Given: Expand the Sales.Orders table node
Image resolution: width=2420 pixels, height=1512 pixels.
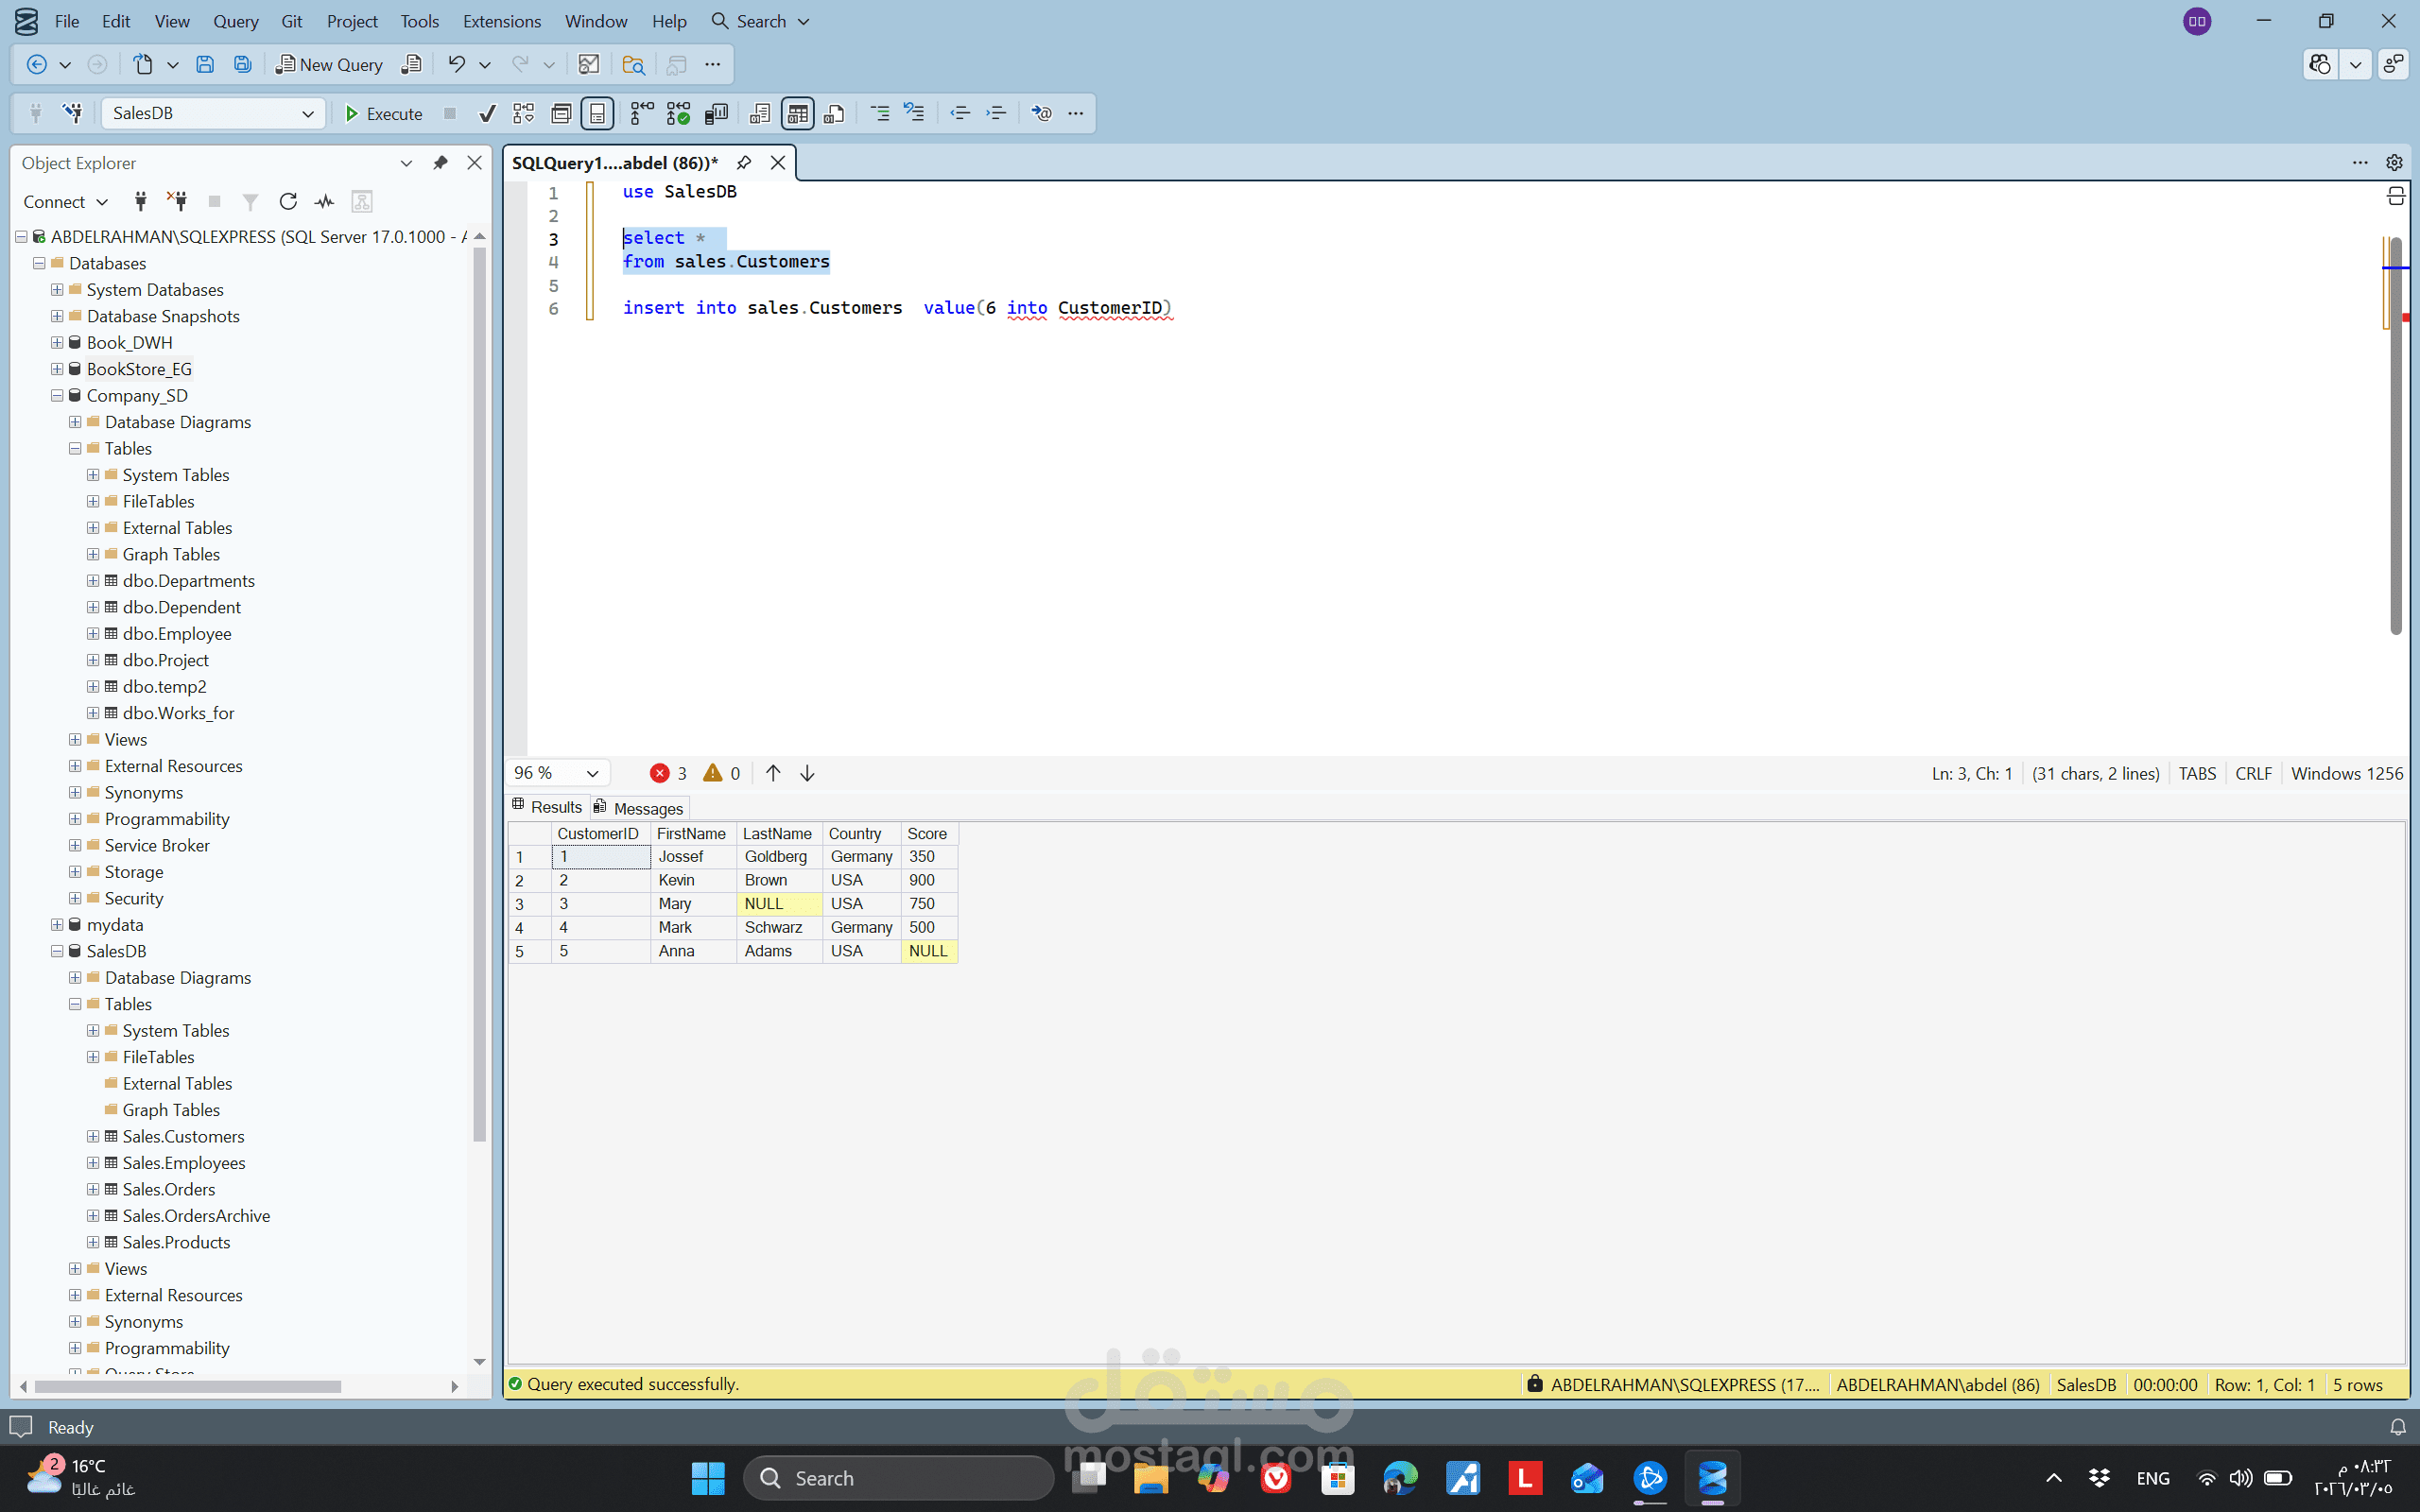Looking at the screenshot, I should [94, 1189].
